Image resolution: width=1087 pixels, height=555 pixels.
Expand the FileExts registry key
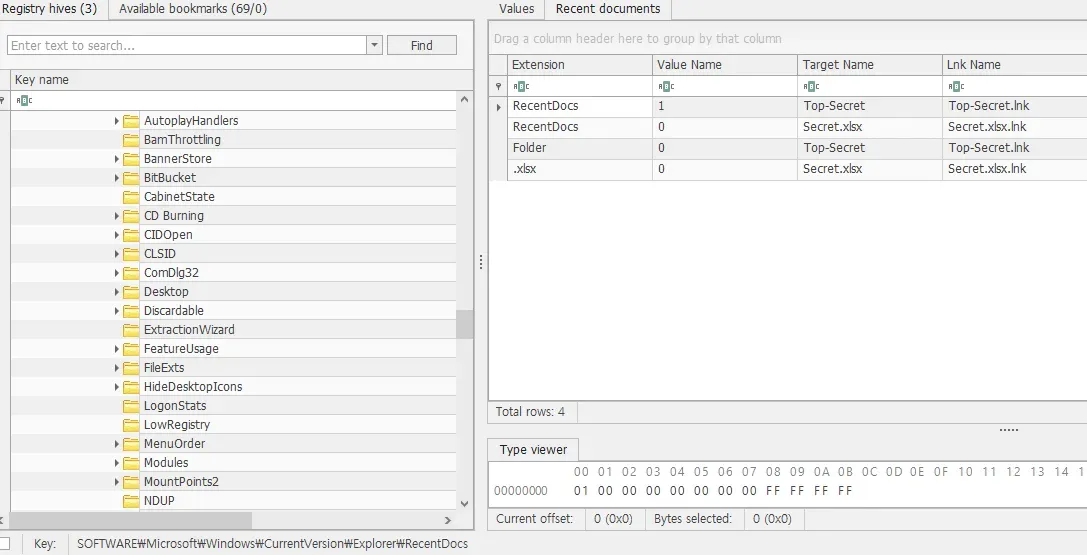tap(117, 368)
